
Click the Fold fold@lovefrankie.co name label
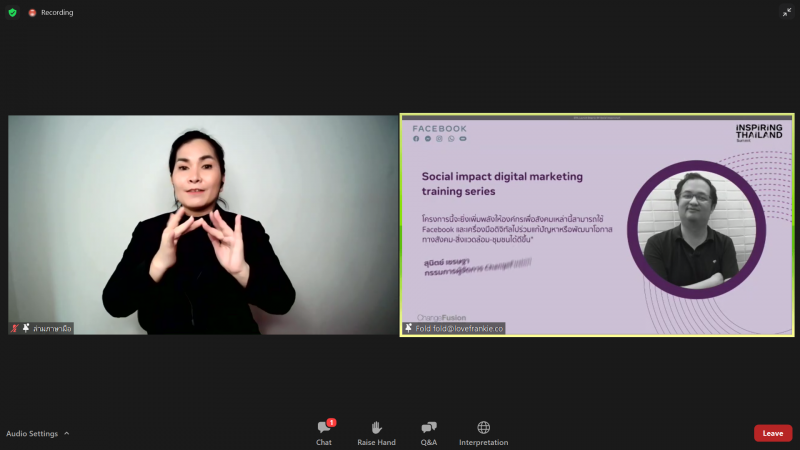pyautogui.click(x=459, y=329)
